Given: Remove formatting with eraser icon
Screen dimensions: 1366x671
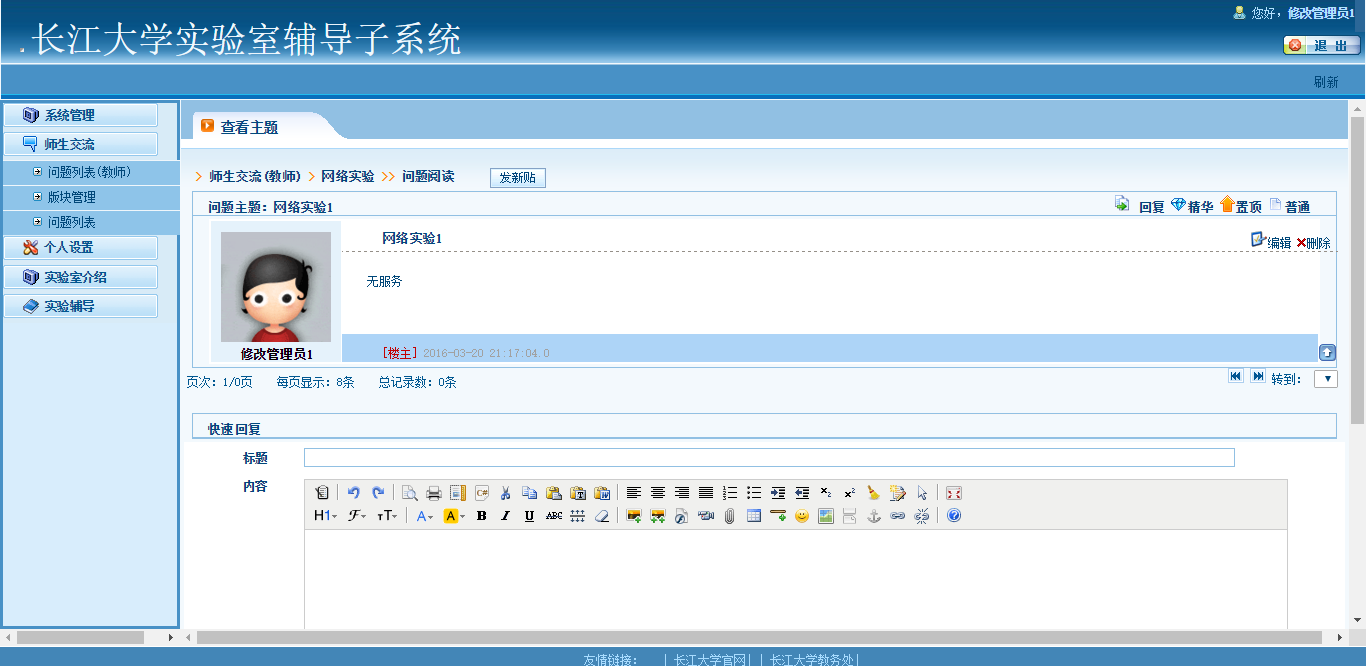Looking at the screenshot, I should click(x=602, y=516).
